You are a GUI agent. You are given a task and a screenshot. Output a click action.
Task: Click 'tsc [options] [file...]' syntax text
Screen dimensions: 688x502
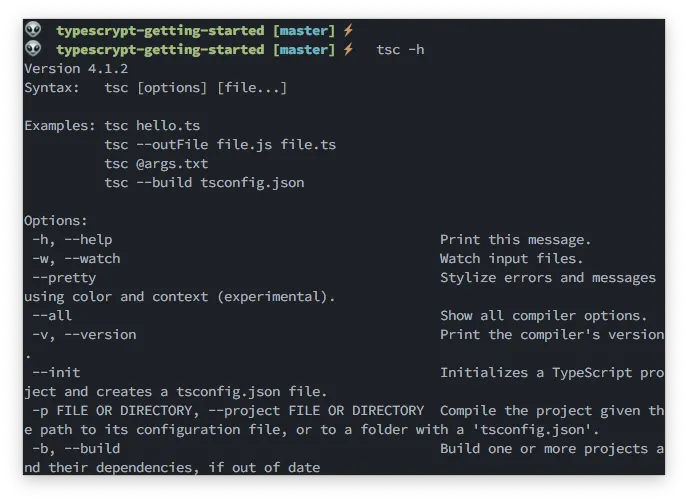click(196, 88)
